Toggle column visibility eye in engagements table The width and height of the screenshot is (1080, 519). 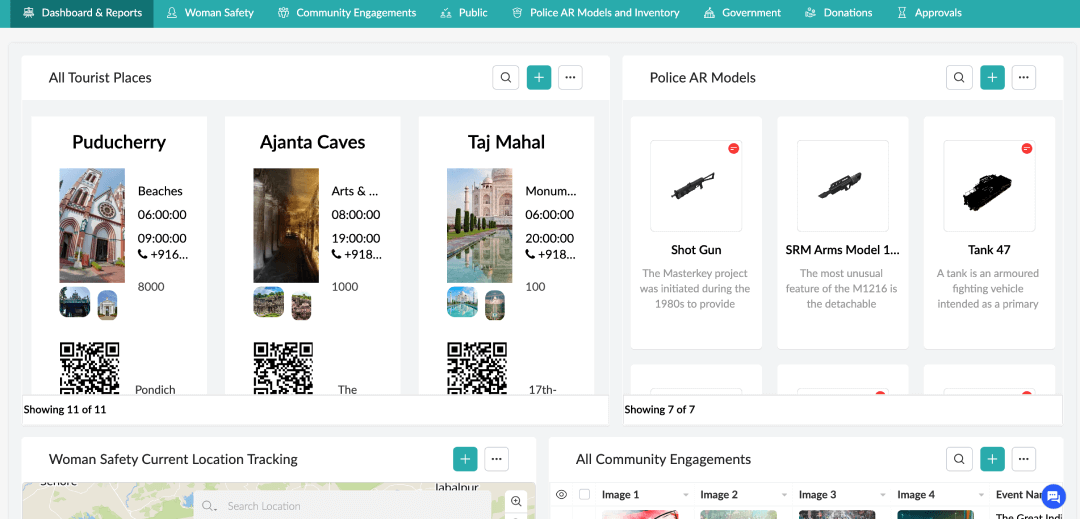[561, 494]
